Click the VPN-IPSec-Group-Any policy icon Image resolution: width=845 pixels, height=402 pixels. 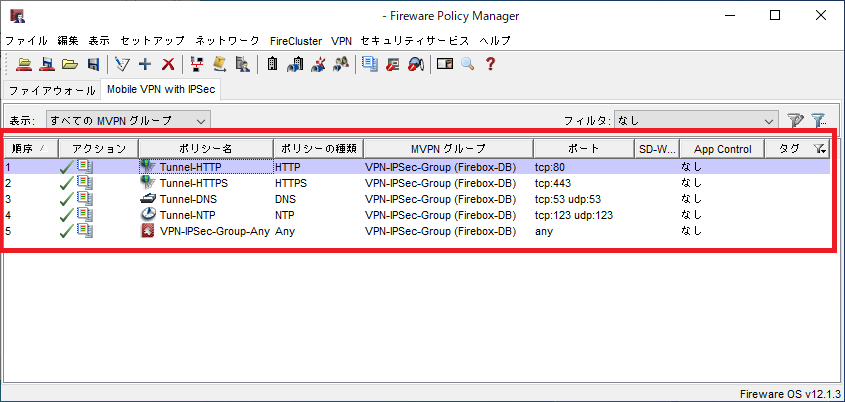[148, 231]
